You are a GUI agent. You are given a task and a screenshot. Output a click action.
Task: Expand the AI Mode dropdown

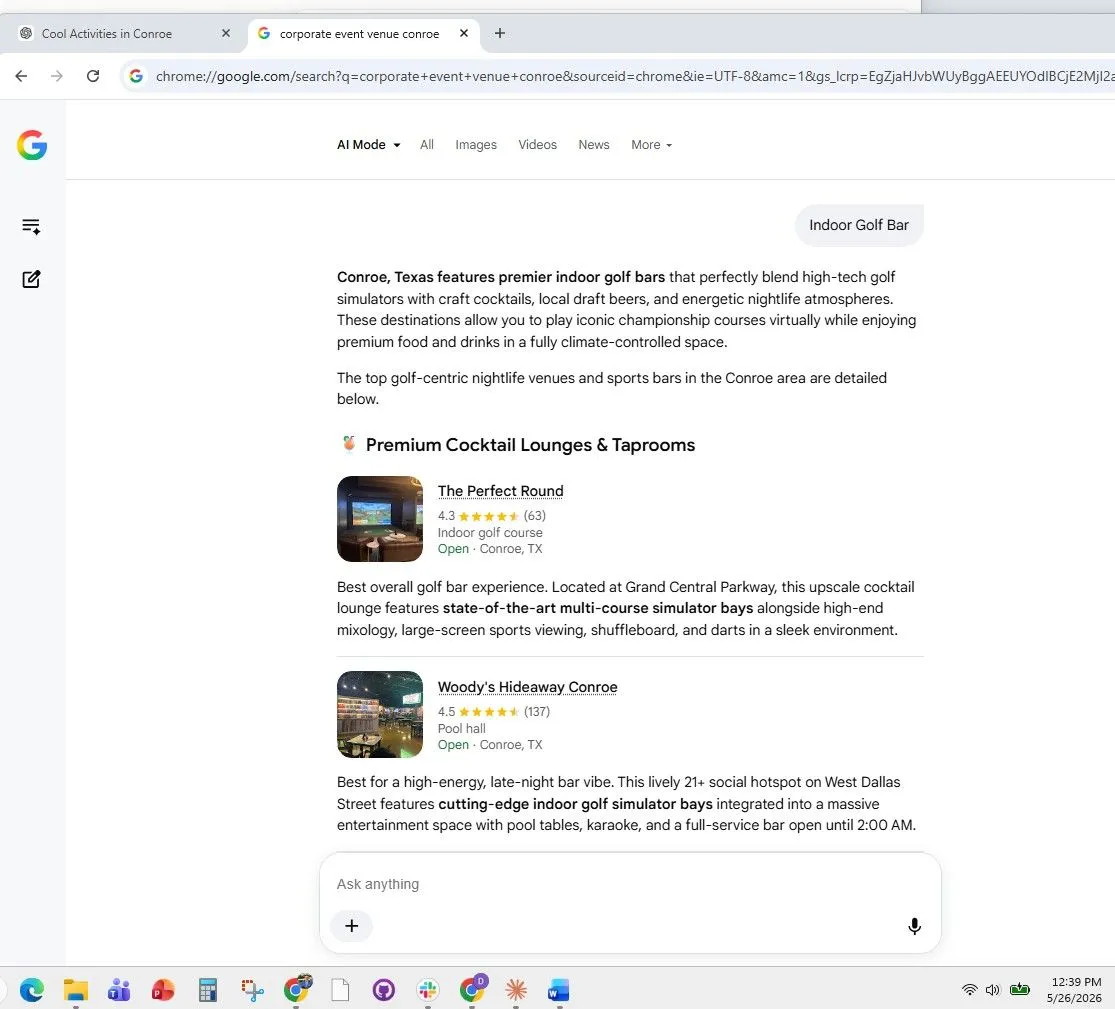click(x=368, y=144)
